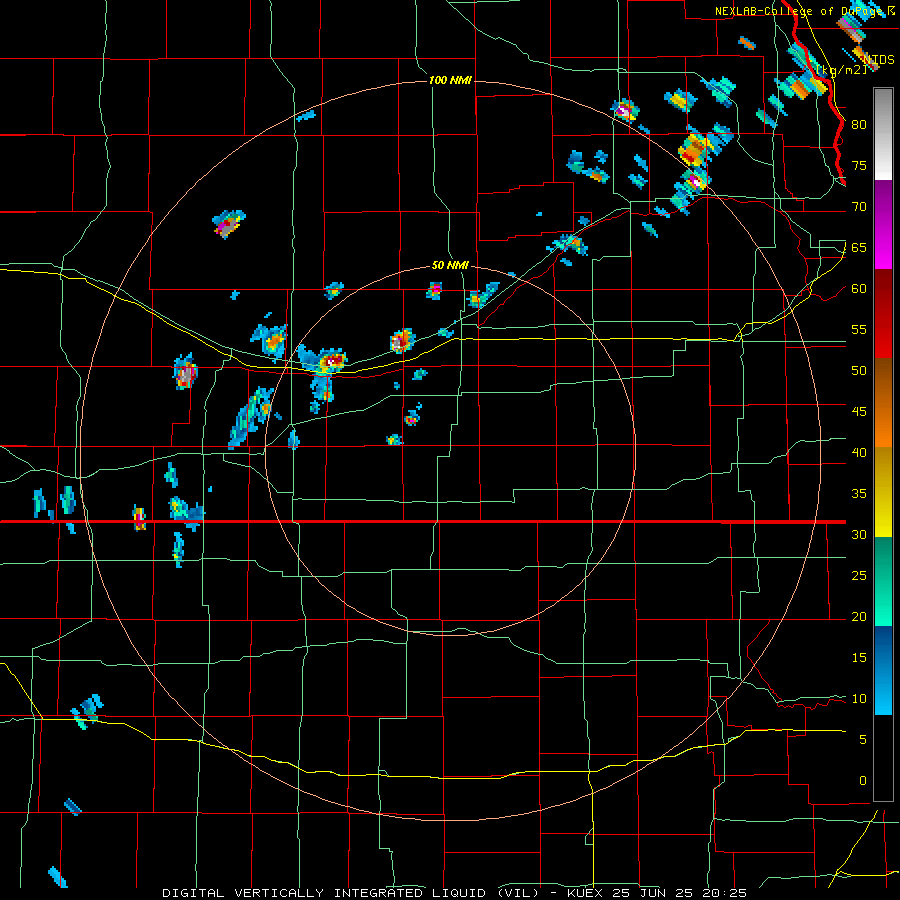900x900 pixels.
Task: Click the "50" value on the color scale
Action: pos(859,371)
